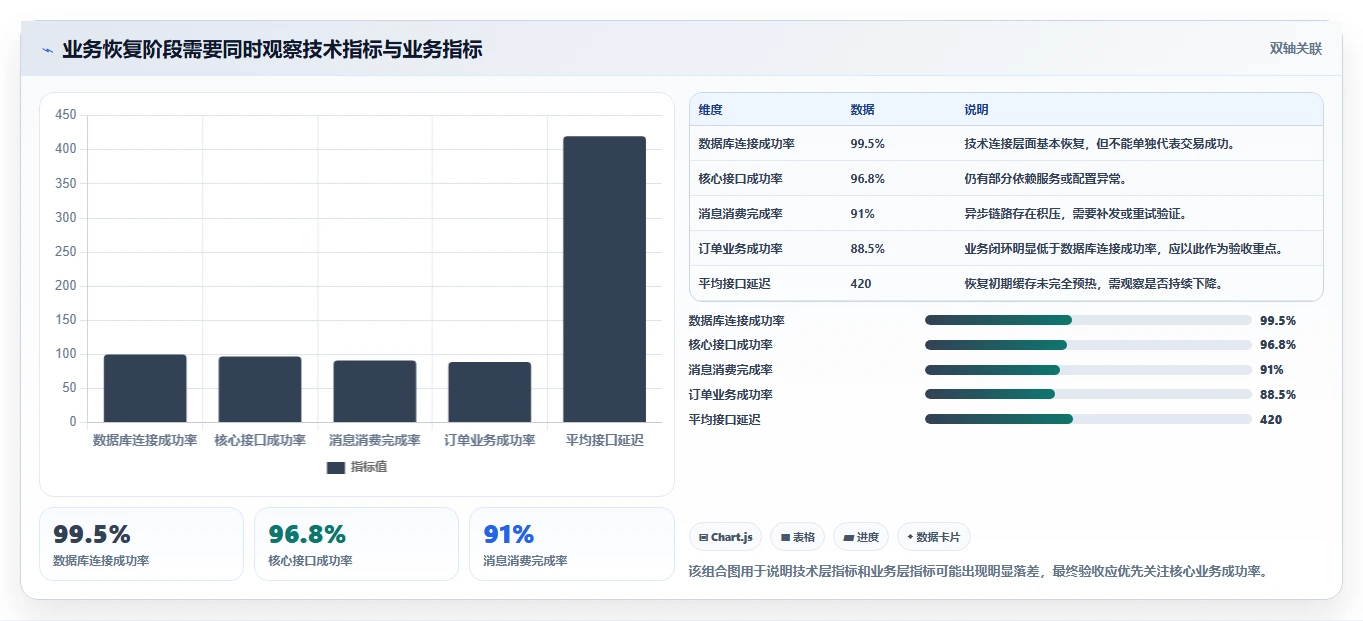Screen dimensions: 1363x621
Task: Select the 进度 tag chip
Action: point(860,537)
